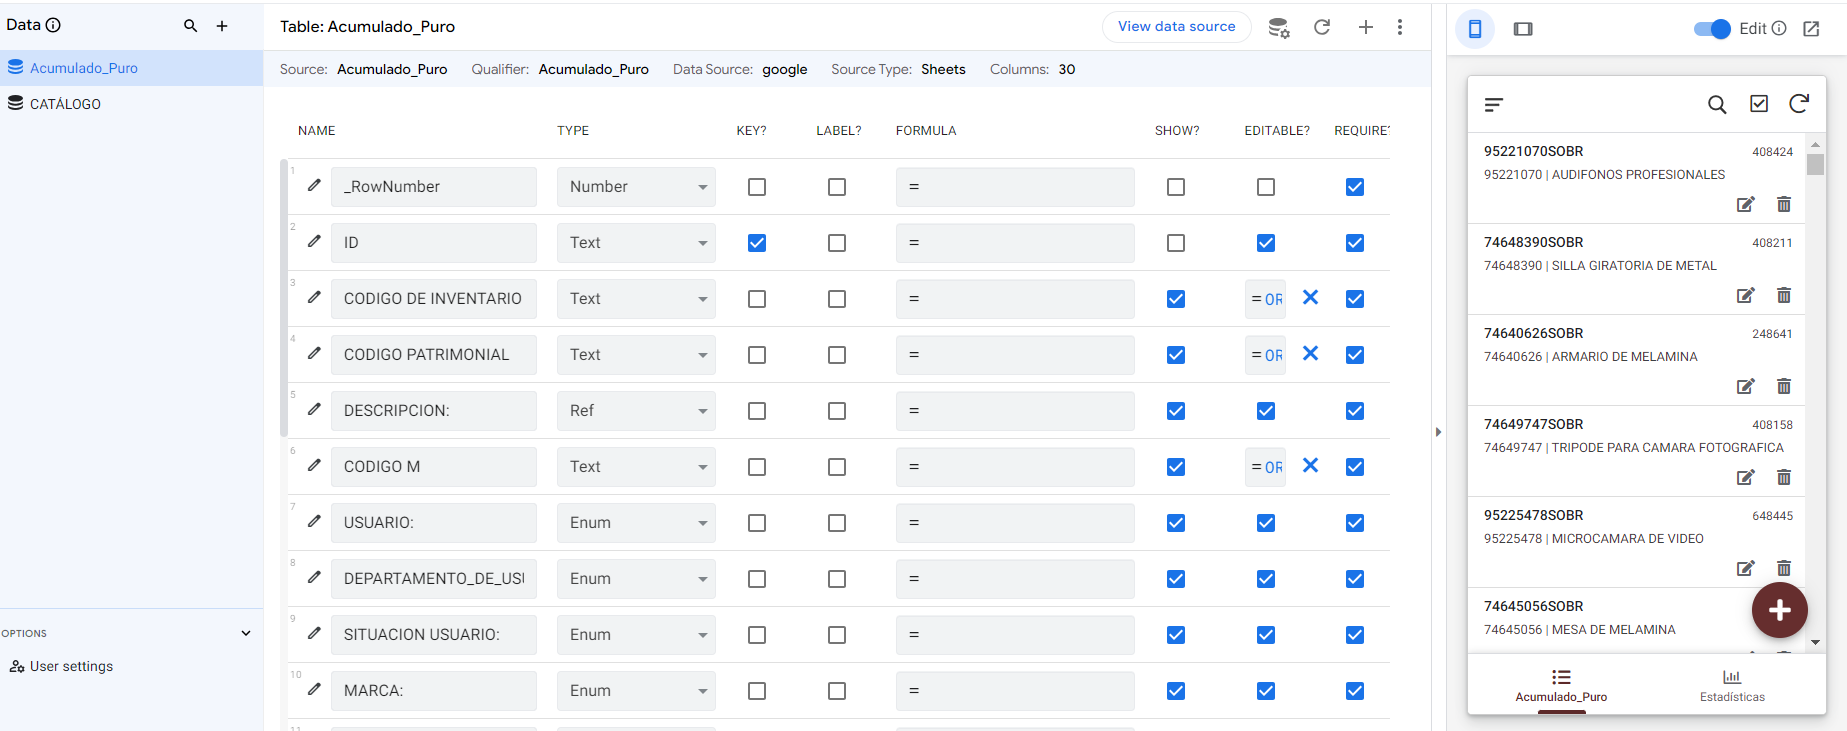Collapse the OPTIONS section chevron
Image resolution: width=1847 pixels, height=731 pixels.
[246, 633]
